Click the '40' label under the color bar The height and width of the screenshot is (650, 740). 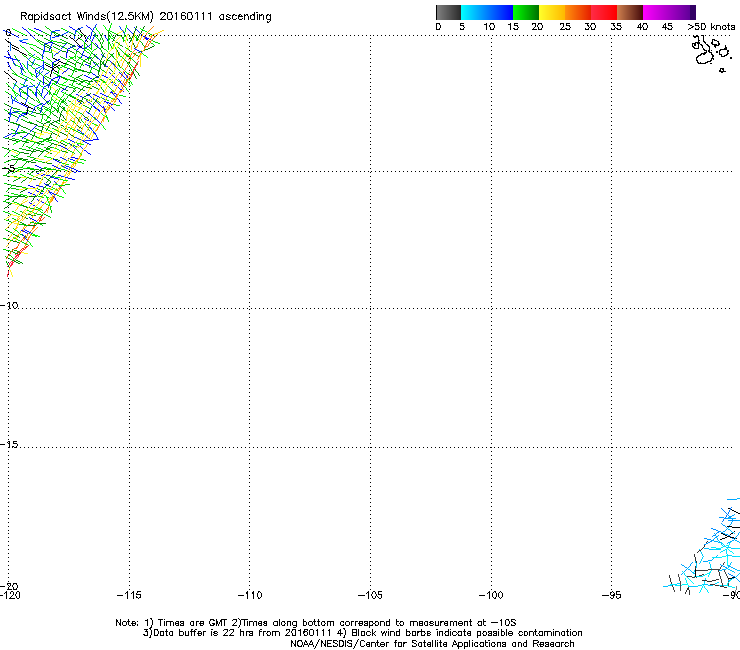(642, 26)
